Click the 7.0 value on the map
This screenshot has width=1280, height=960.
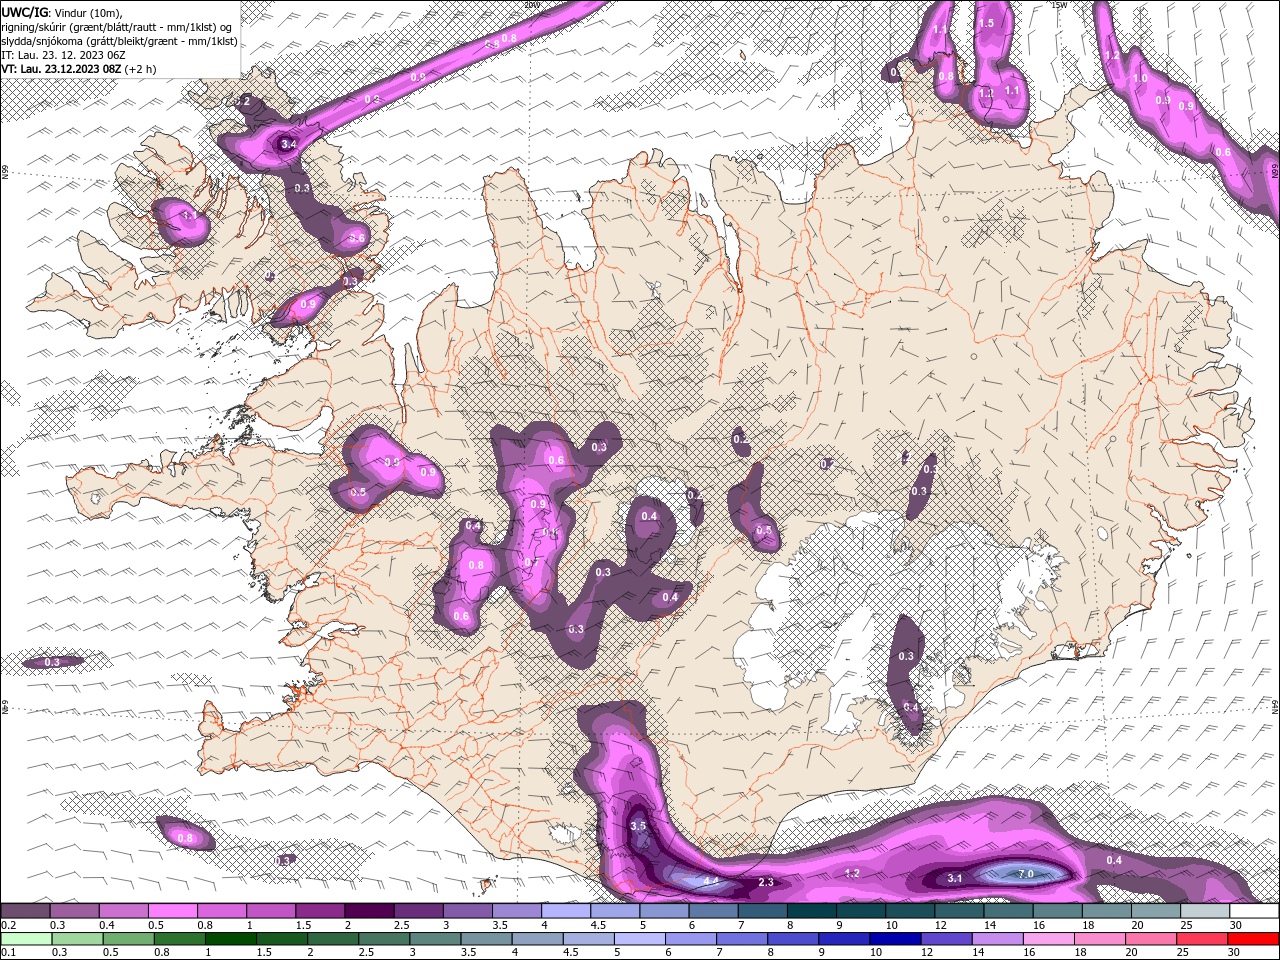click(x=1026, y=874)
